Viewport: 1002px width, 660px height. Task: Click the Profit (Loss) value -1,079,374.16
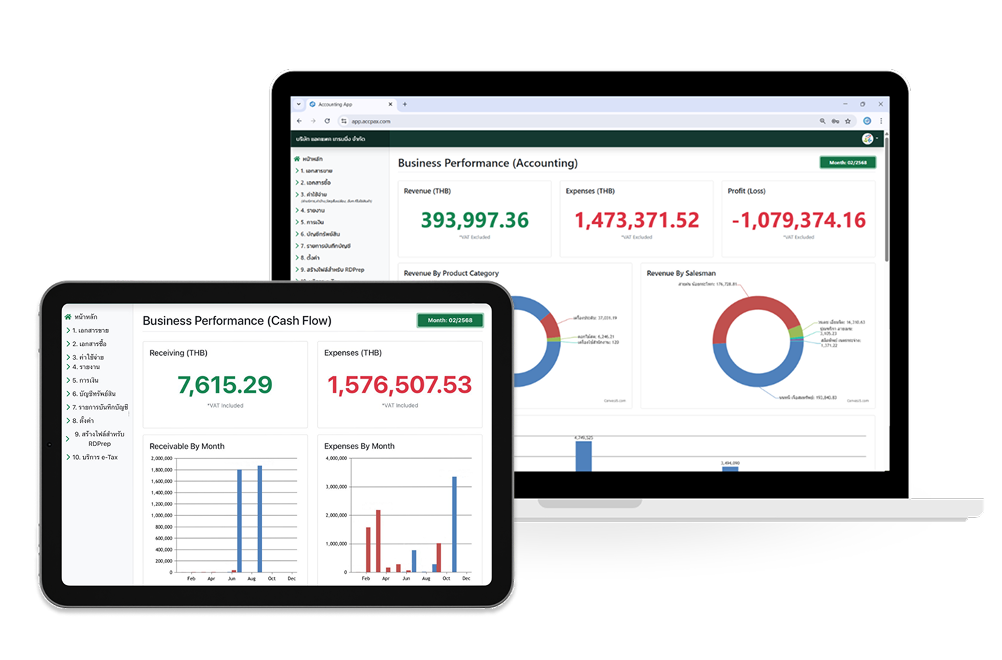(x=799, y=220)
